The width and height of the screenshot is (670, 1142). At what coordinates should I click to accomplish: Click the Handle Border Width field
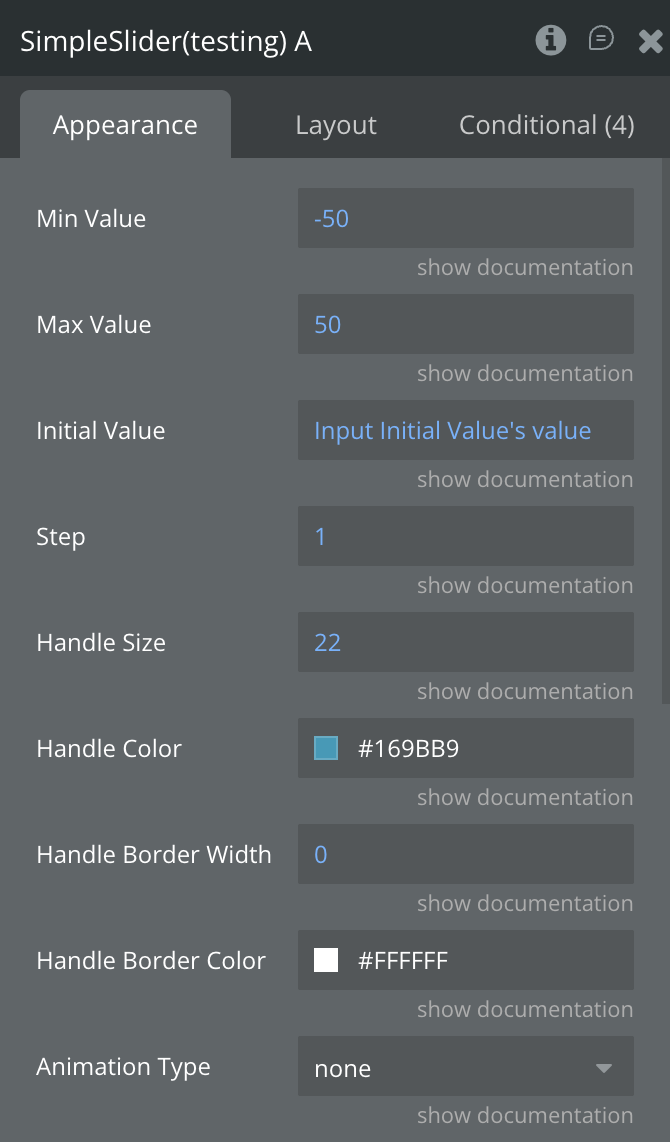click(465, 854)
